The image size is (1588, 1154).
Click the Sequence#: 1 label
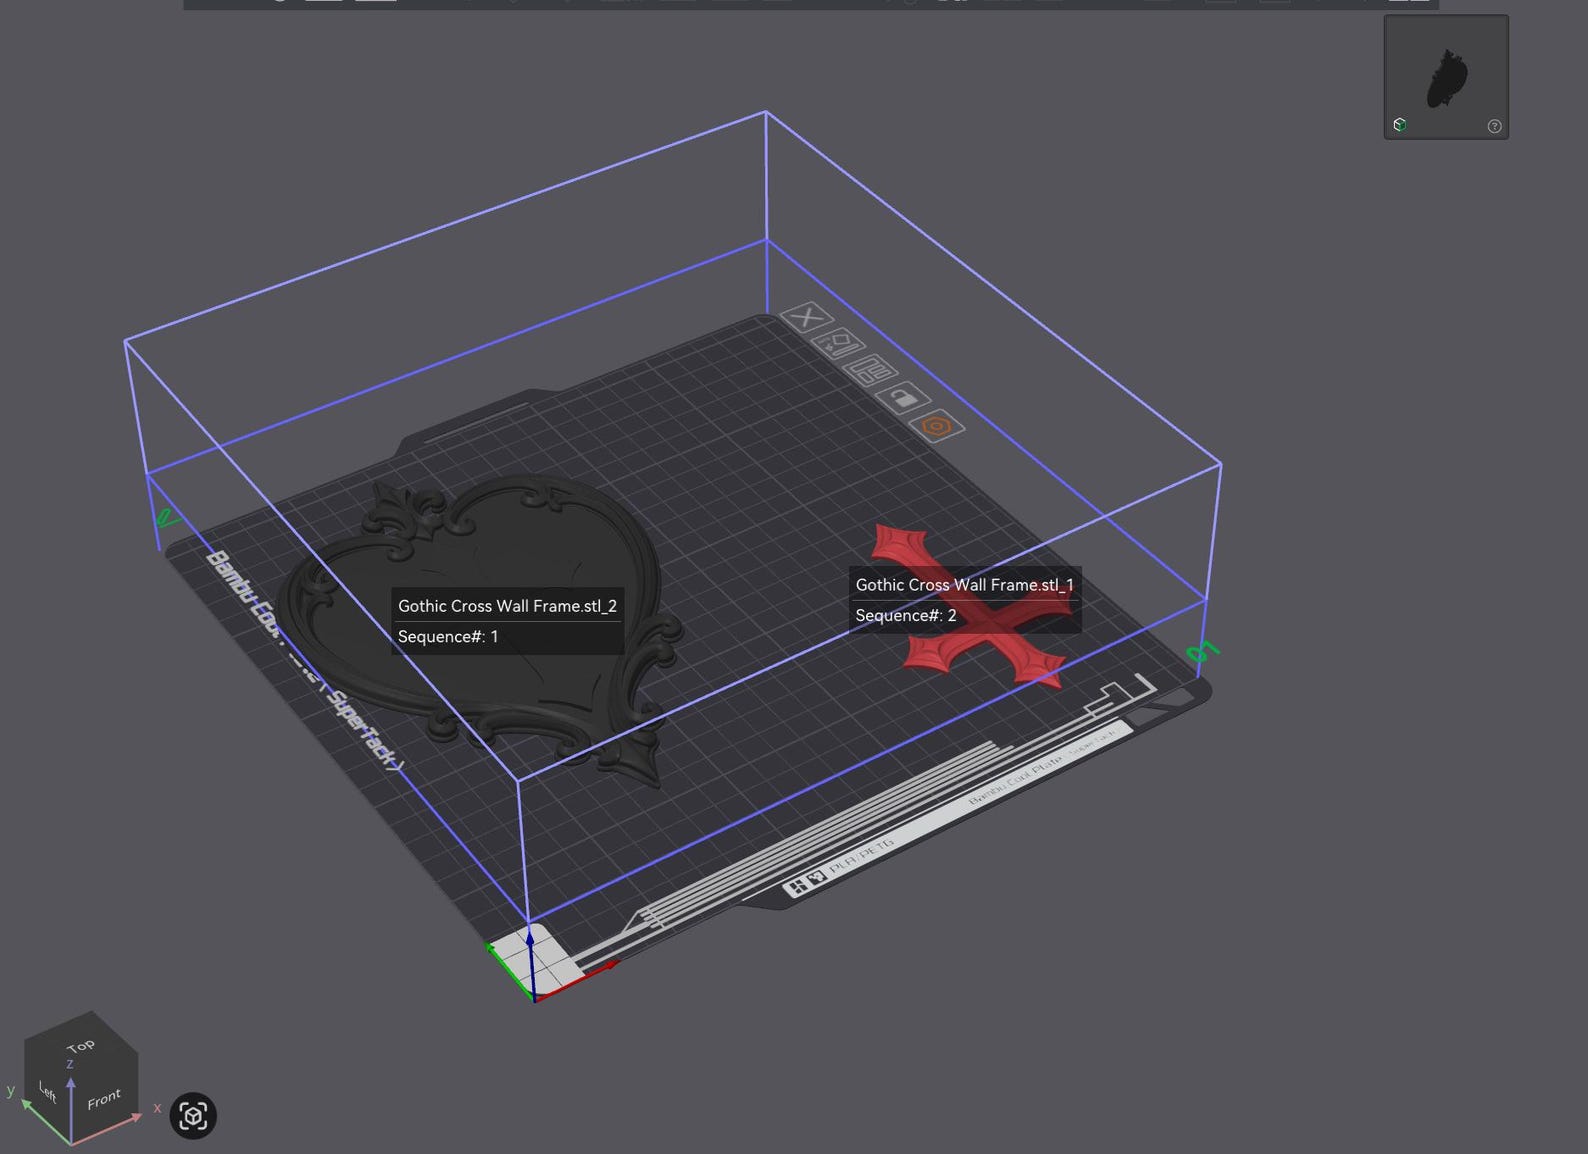click(448, 637)
